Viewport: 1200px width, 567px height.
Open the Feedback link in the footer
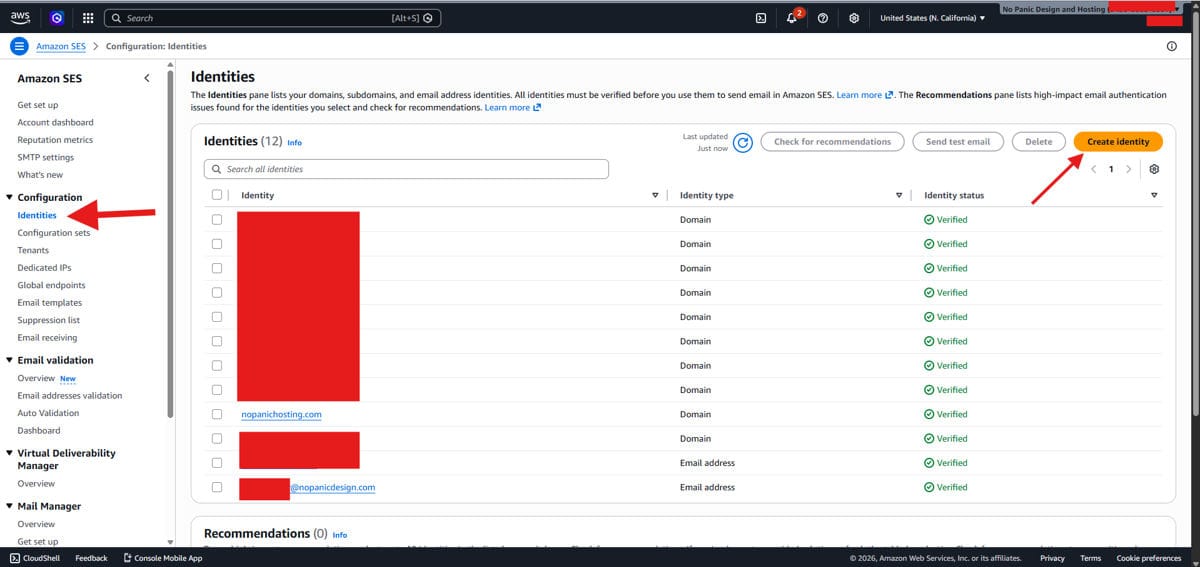pyautogui.click(x=91, y=558)
